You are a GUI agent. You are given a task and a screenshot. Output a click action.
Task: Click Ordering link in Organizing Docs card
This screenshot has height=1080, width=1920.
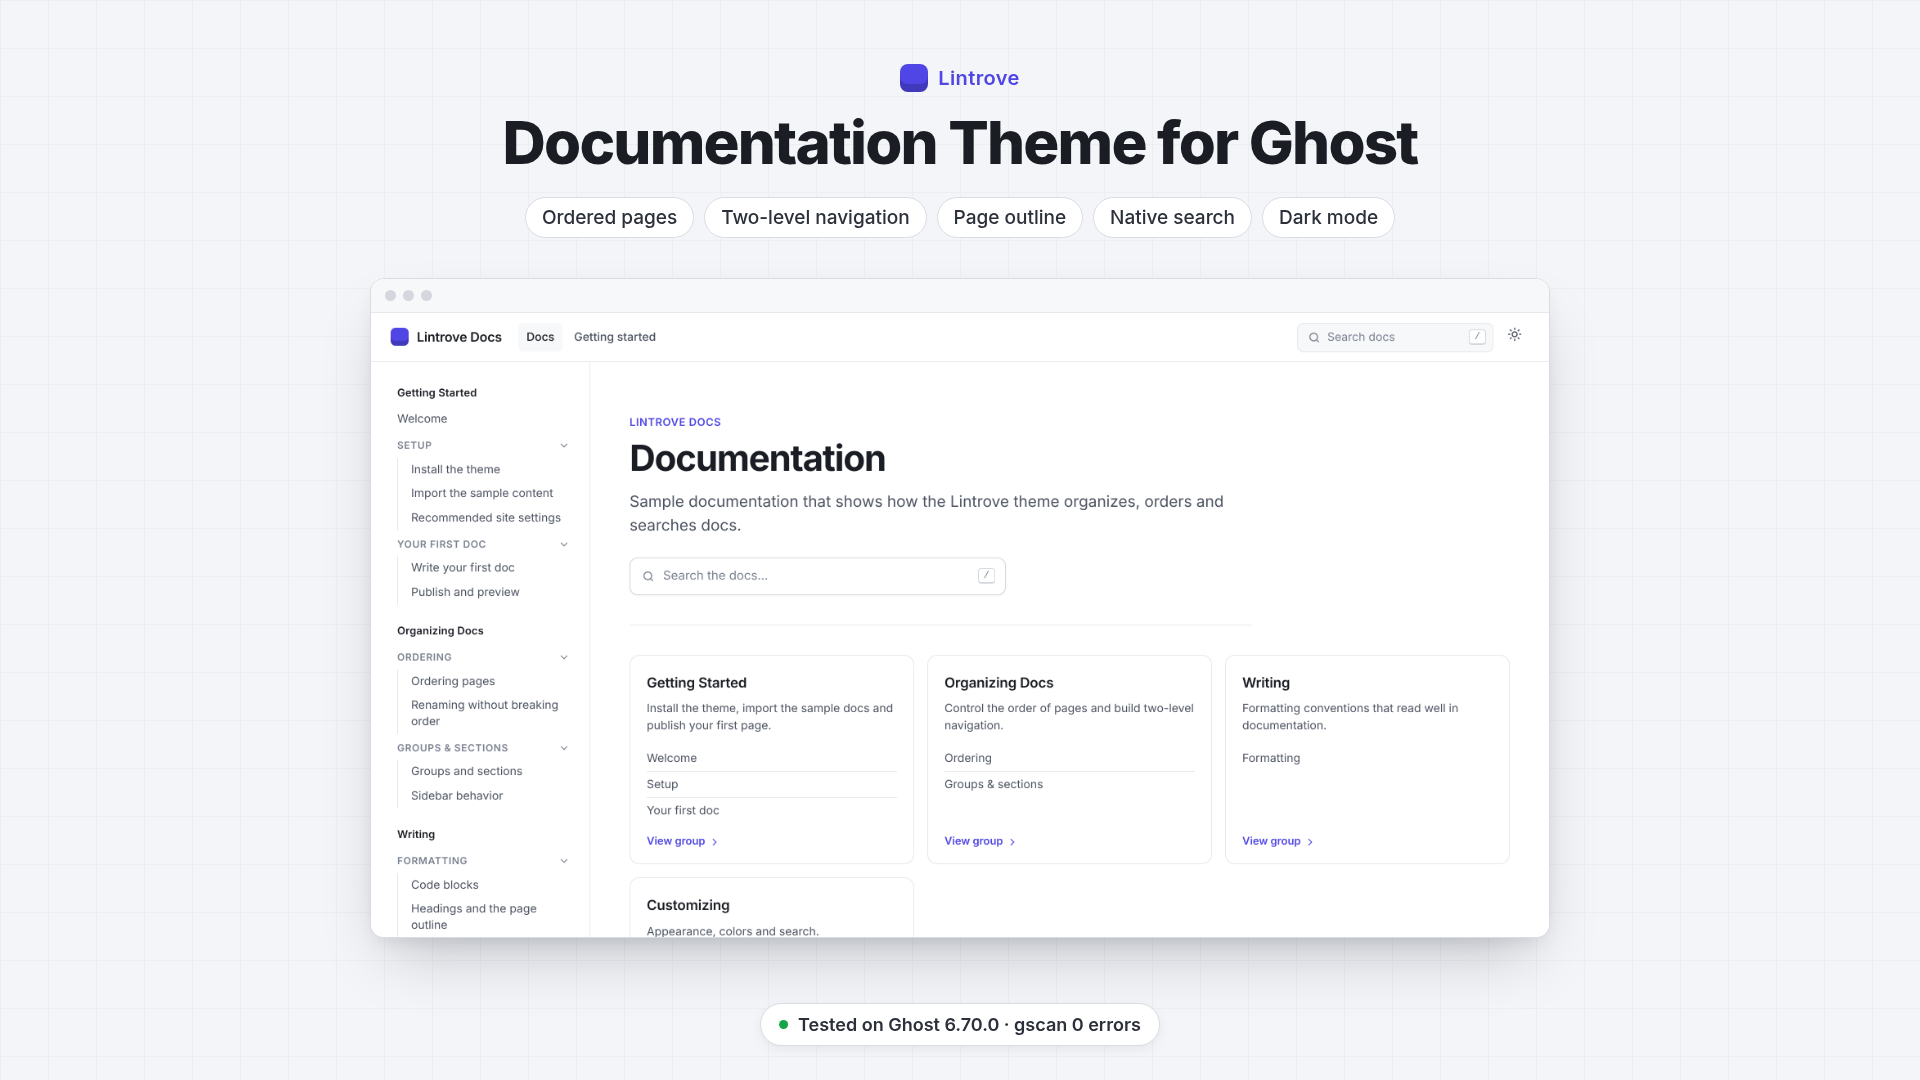(968, 758)
